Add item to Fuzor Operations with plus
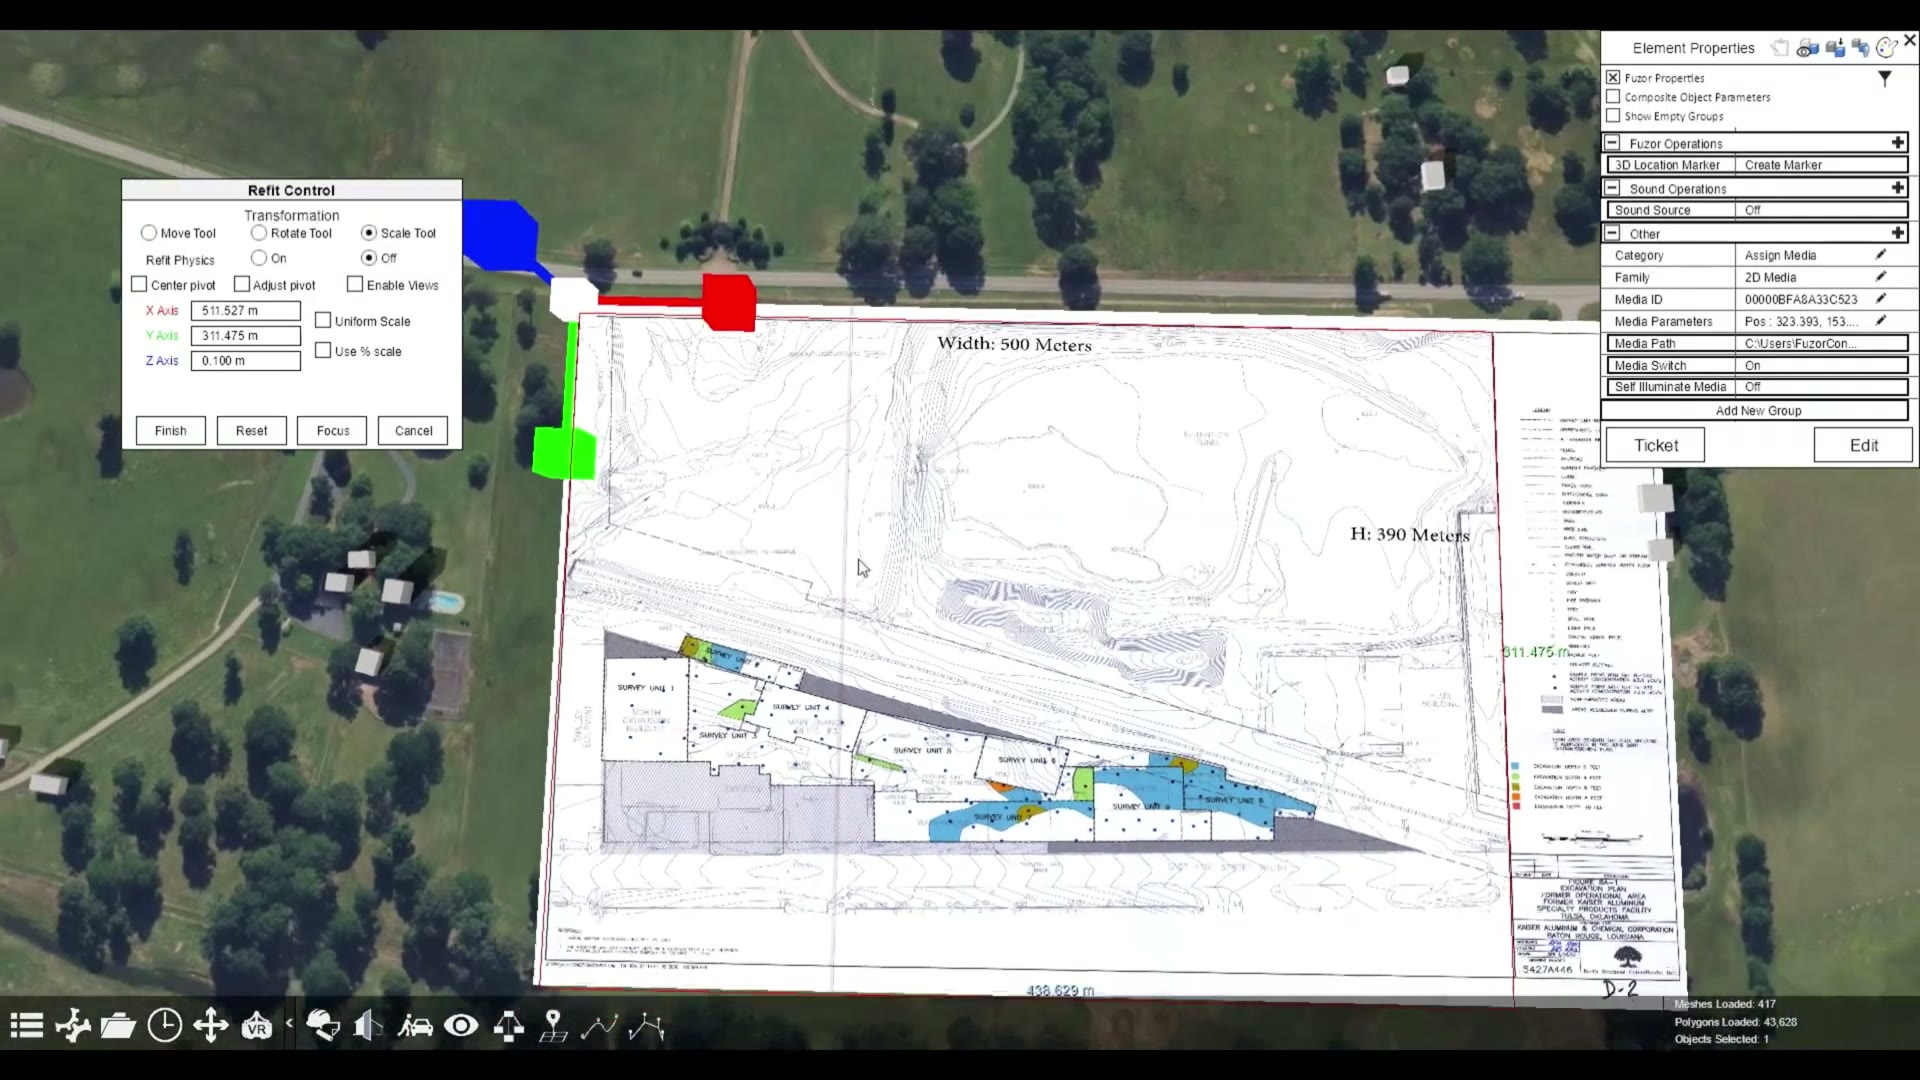 (x=1898, y=143)
